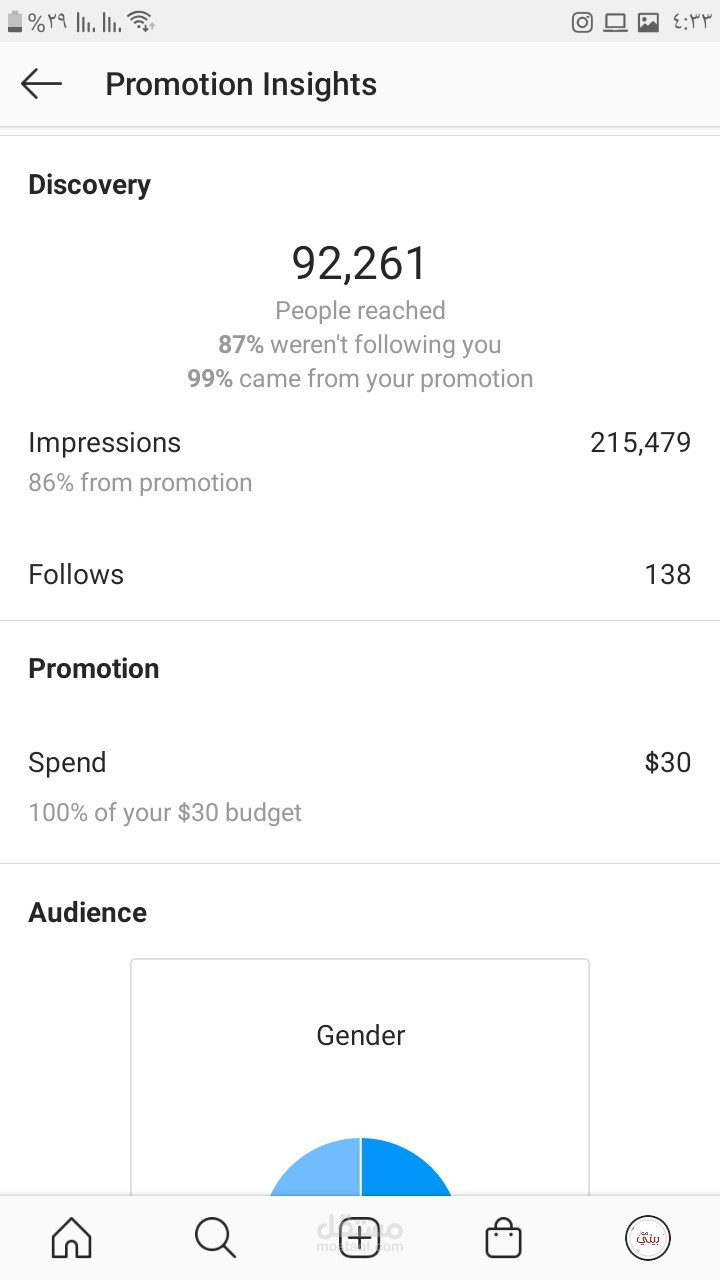
Task: Tap the battery indicator icon
Action: (15, 22)
